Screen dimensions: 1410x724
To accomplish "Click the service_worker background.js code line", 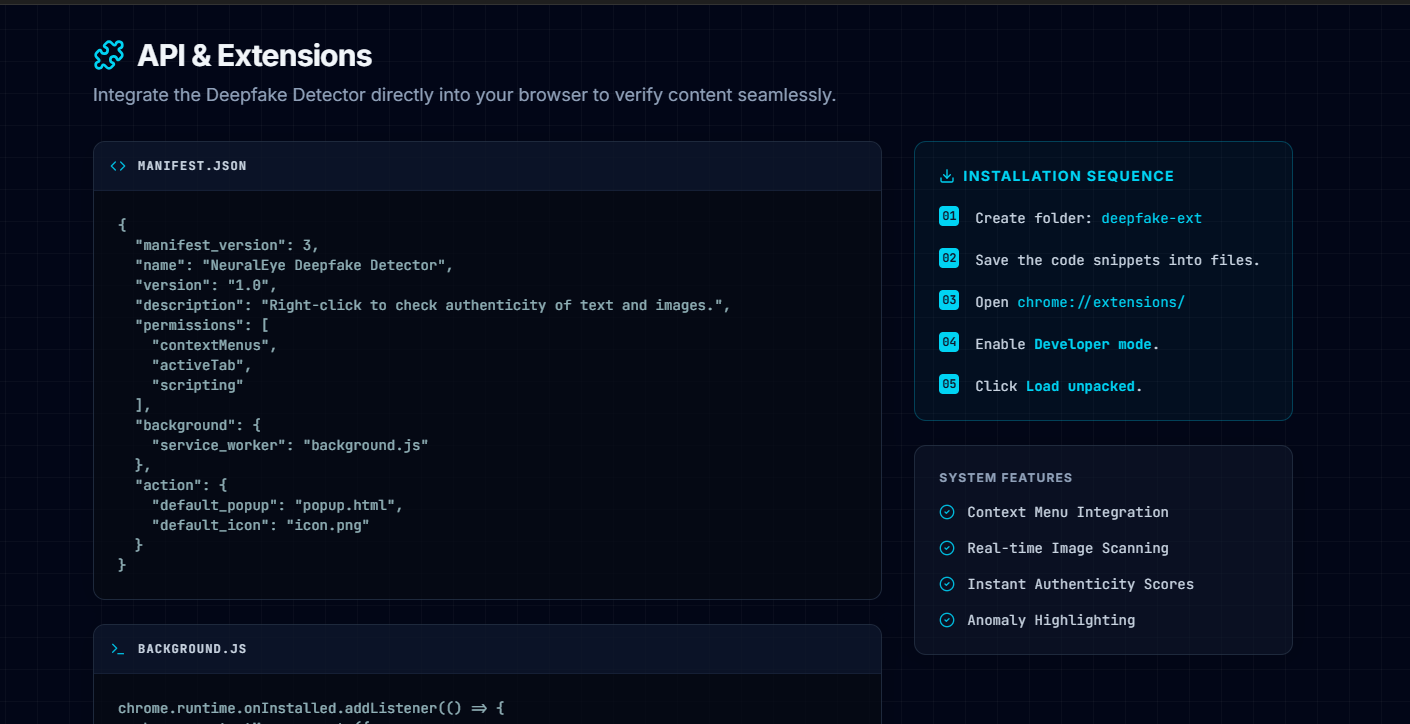I will [x=290, y=445].
